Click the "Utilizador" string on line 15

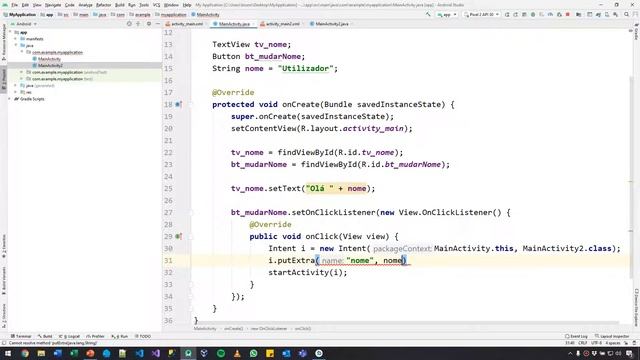306,69
